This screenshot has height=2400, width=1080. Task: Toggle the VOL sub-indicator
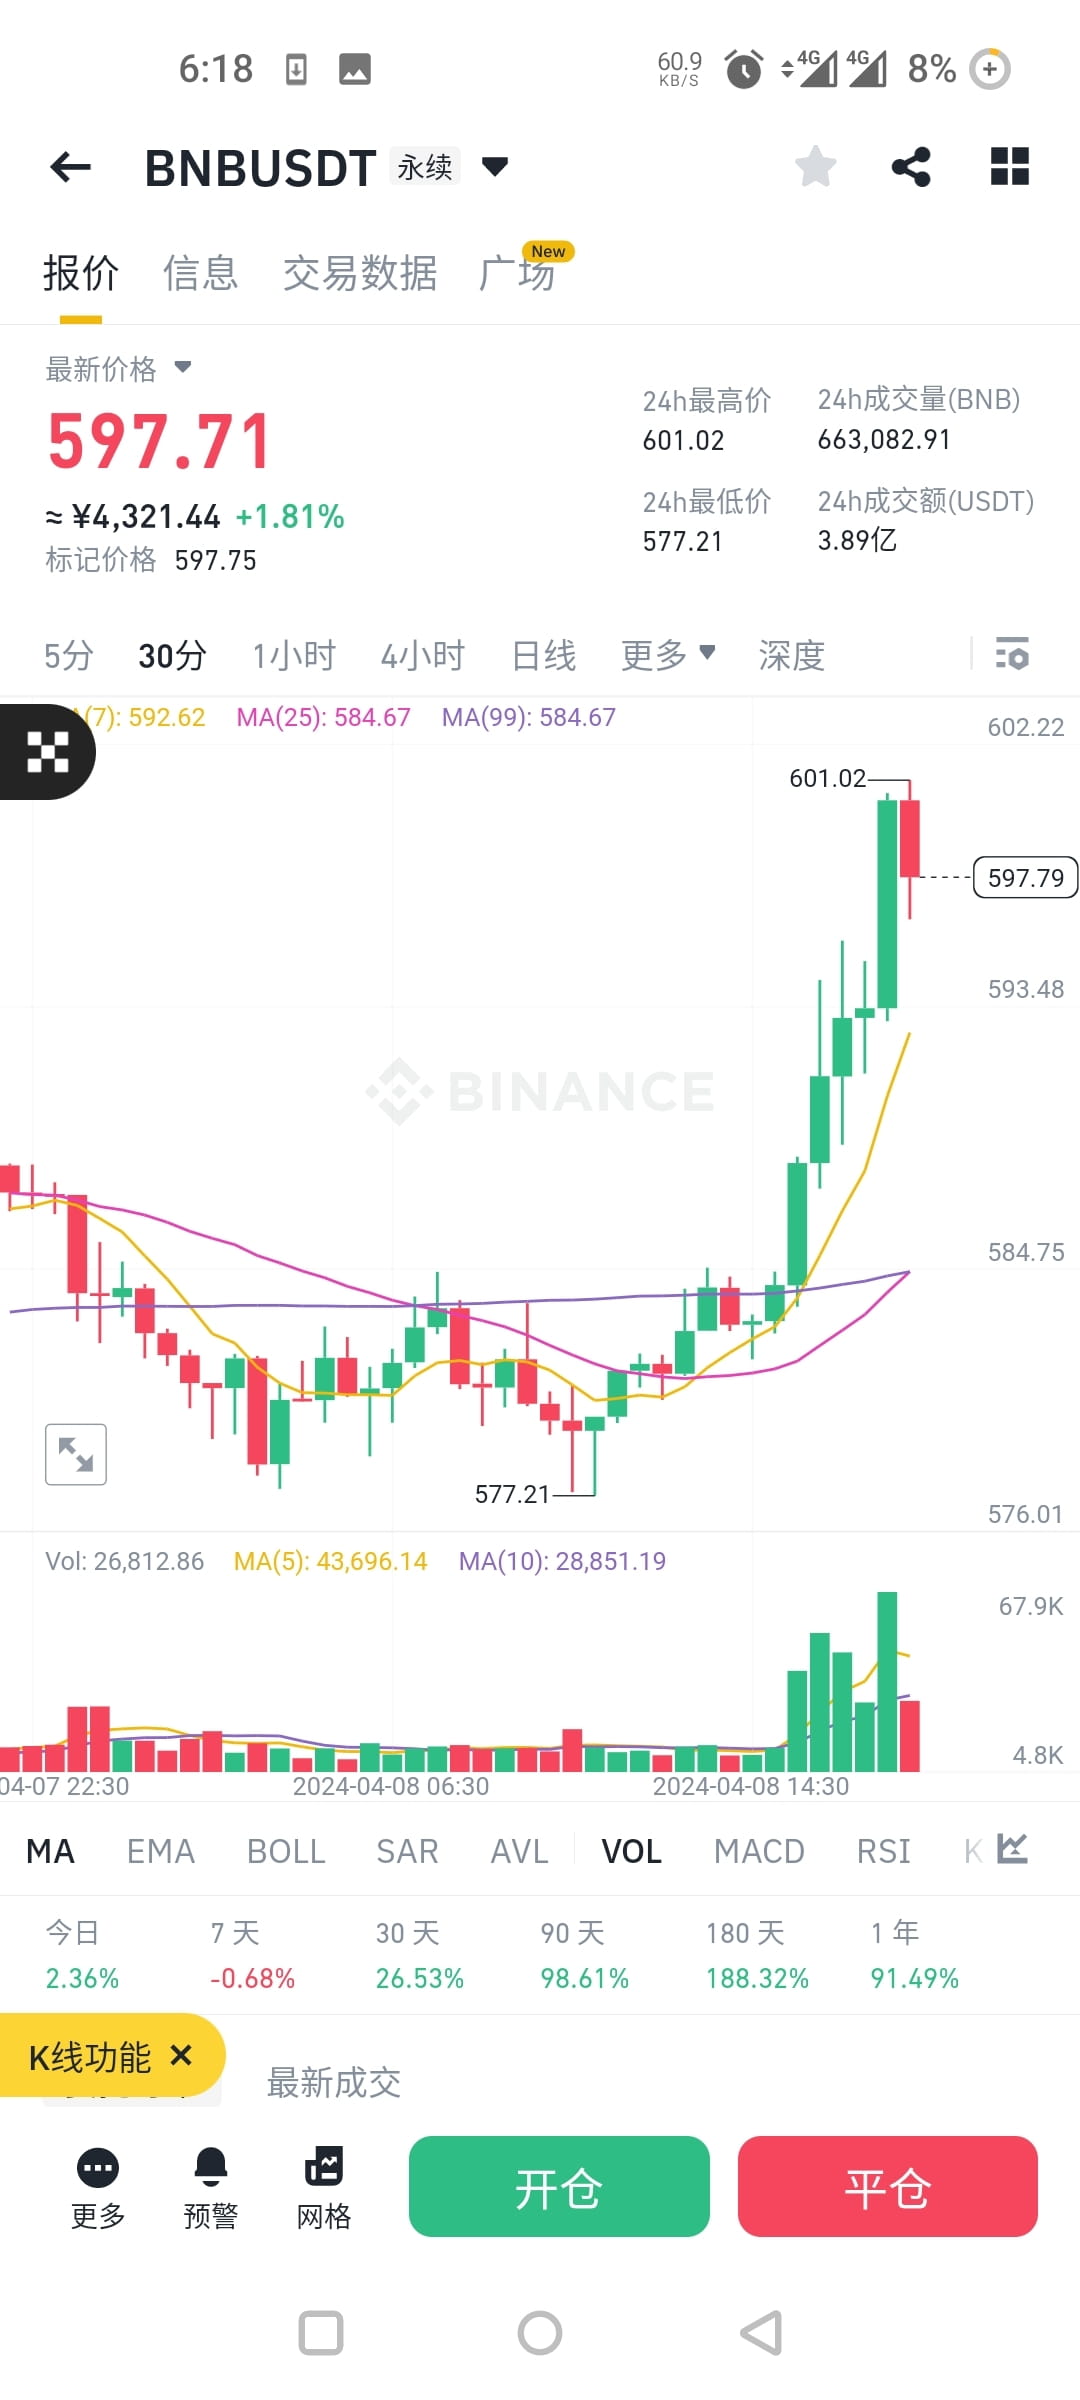coord(631,1851)
